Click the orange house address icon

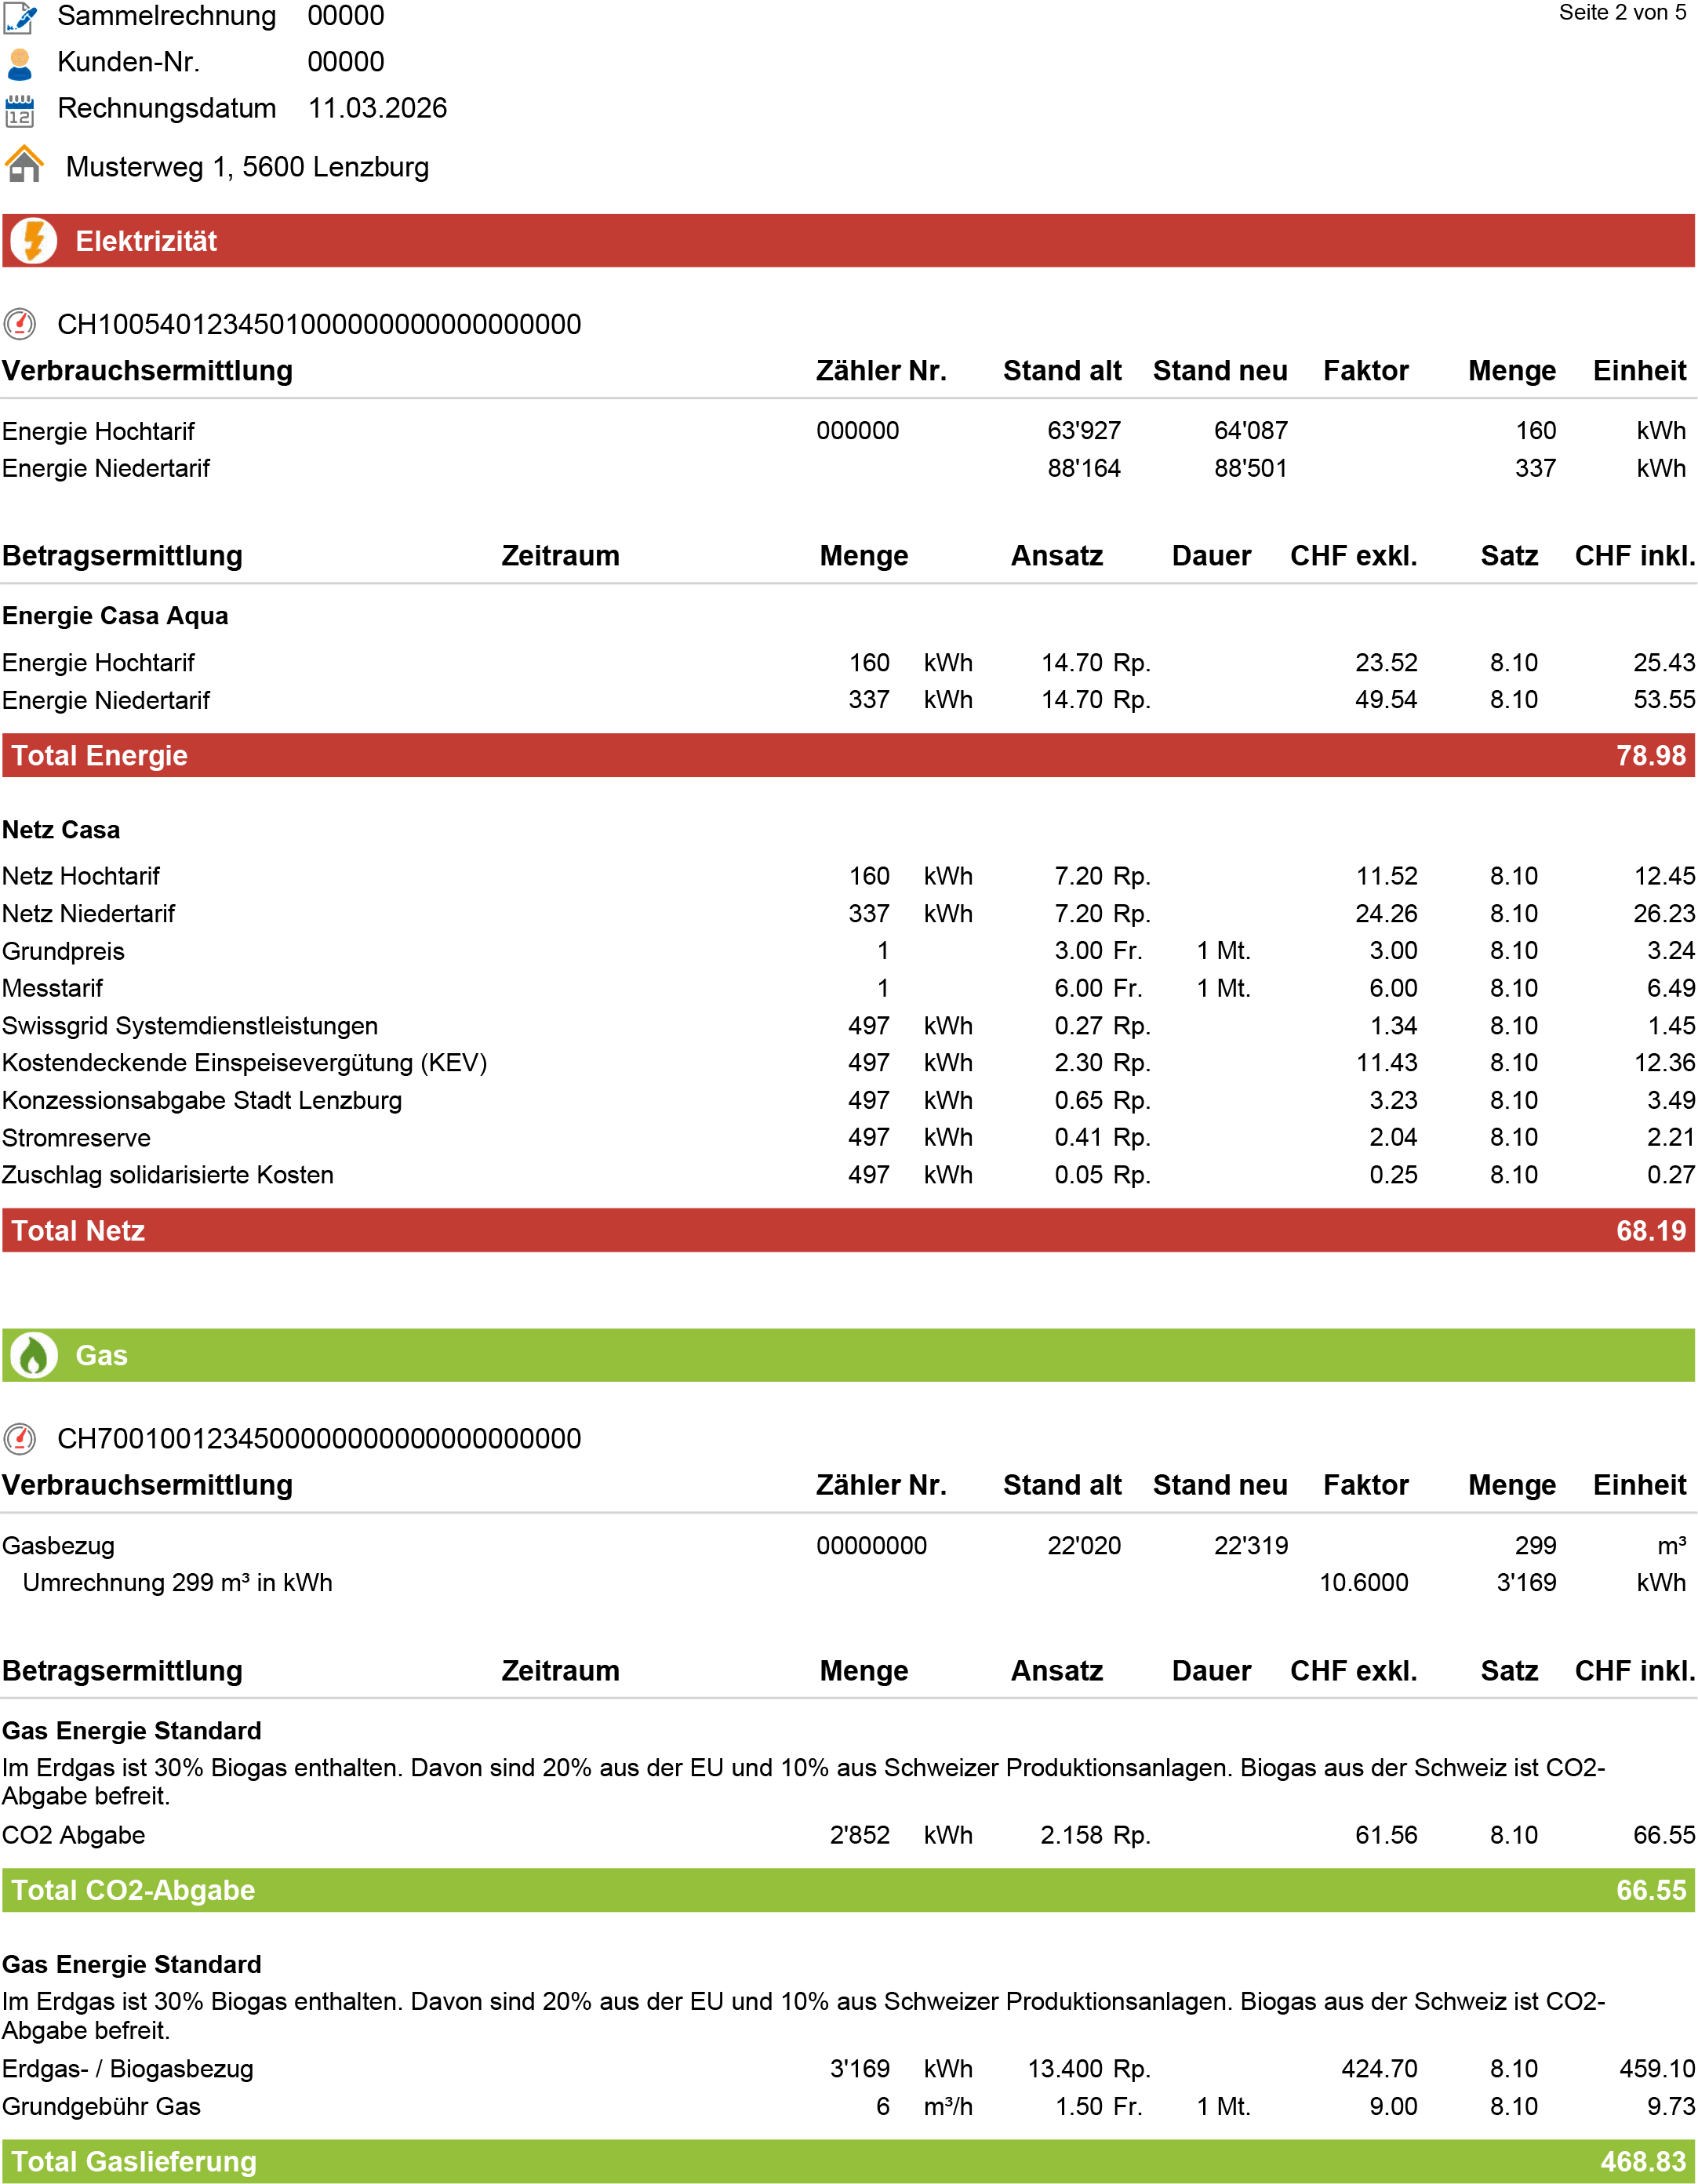[24, 165]
